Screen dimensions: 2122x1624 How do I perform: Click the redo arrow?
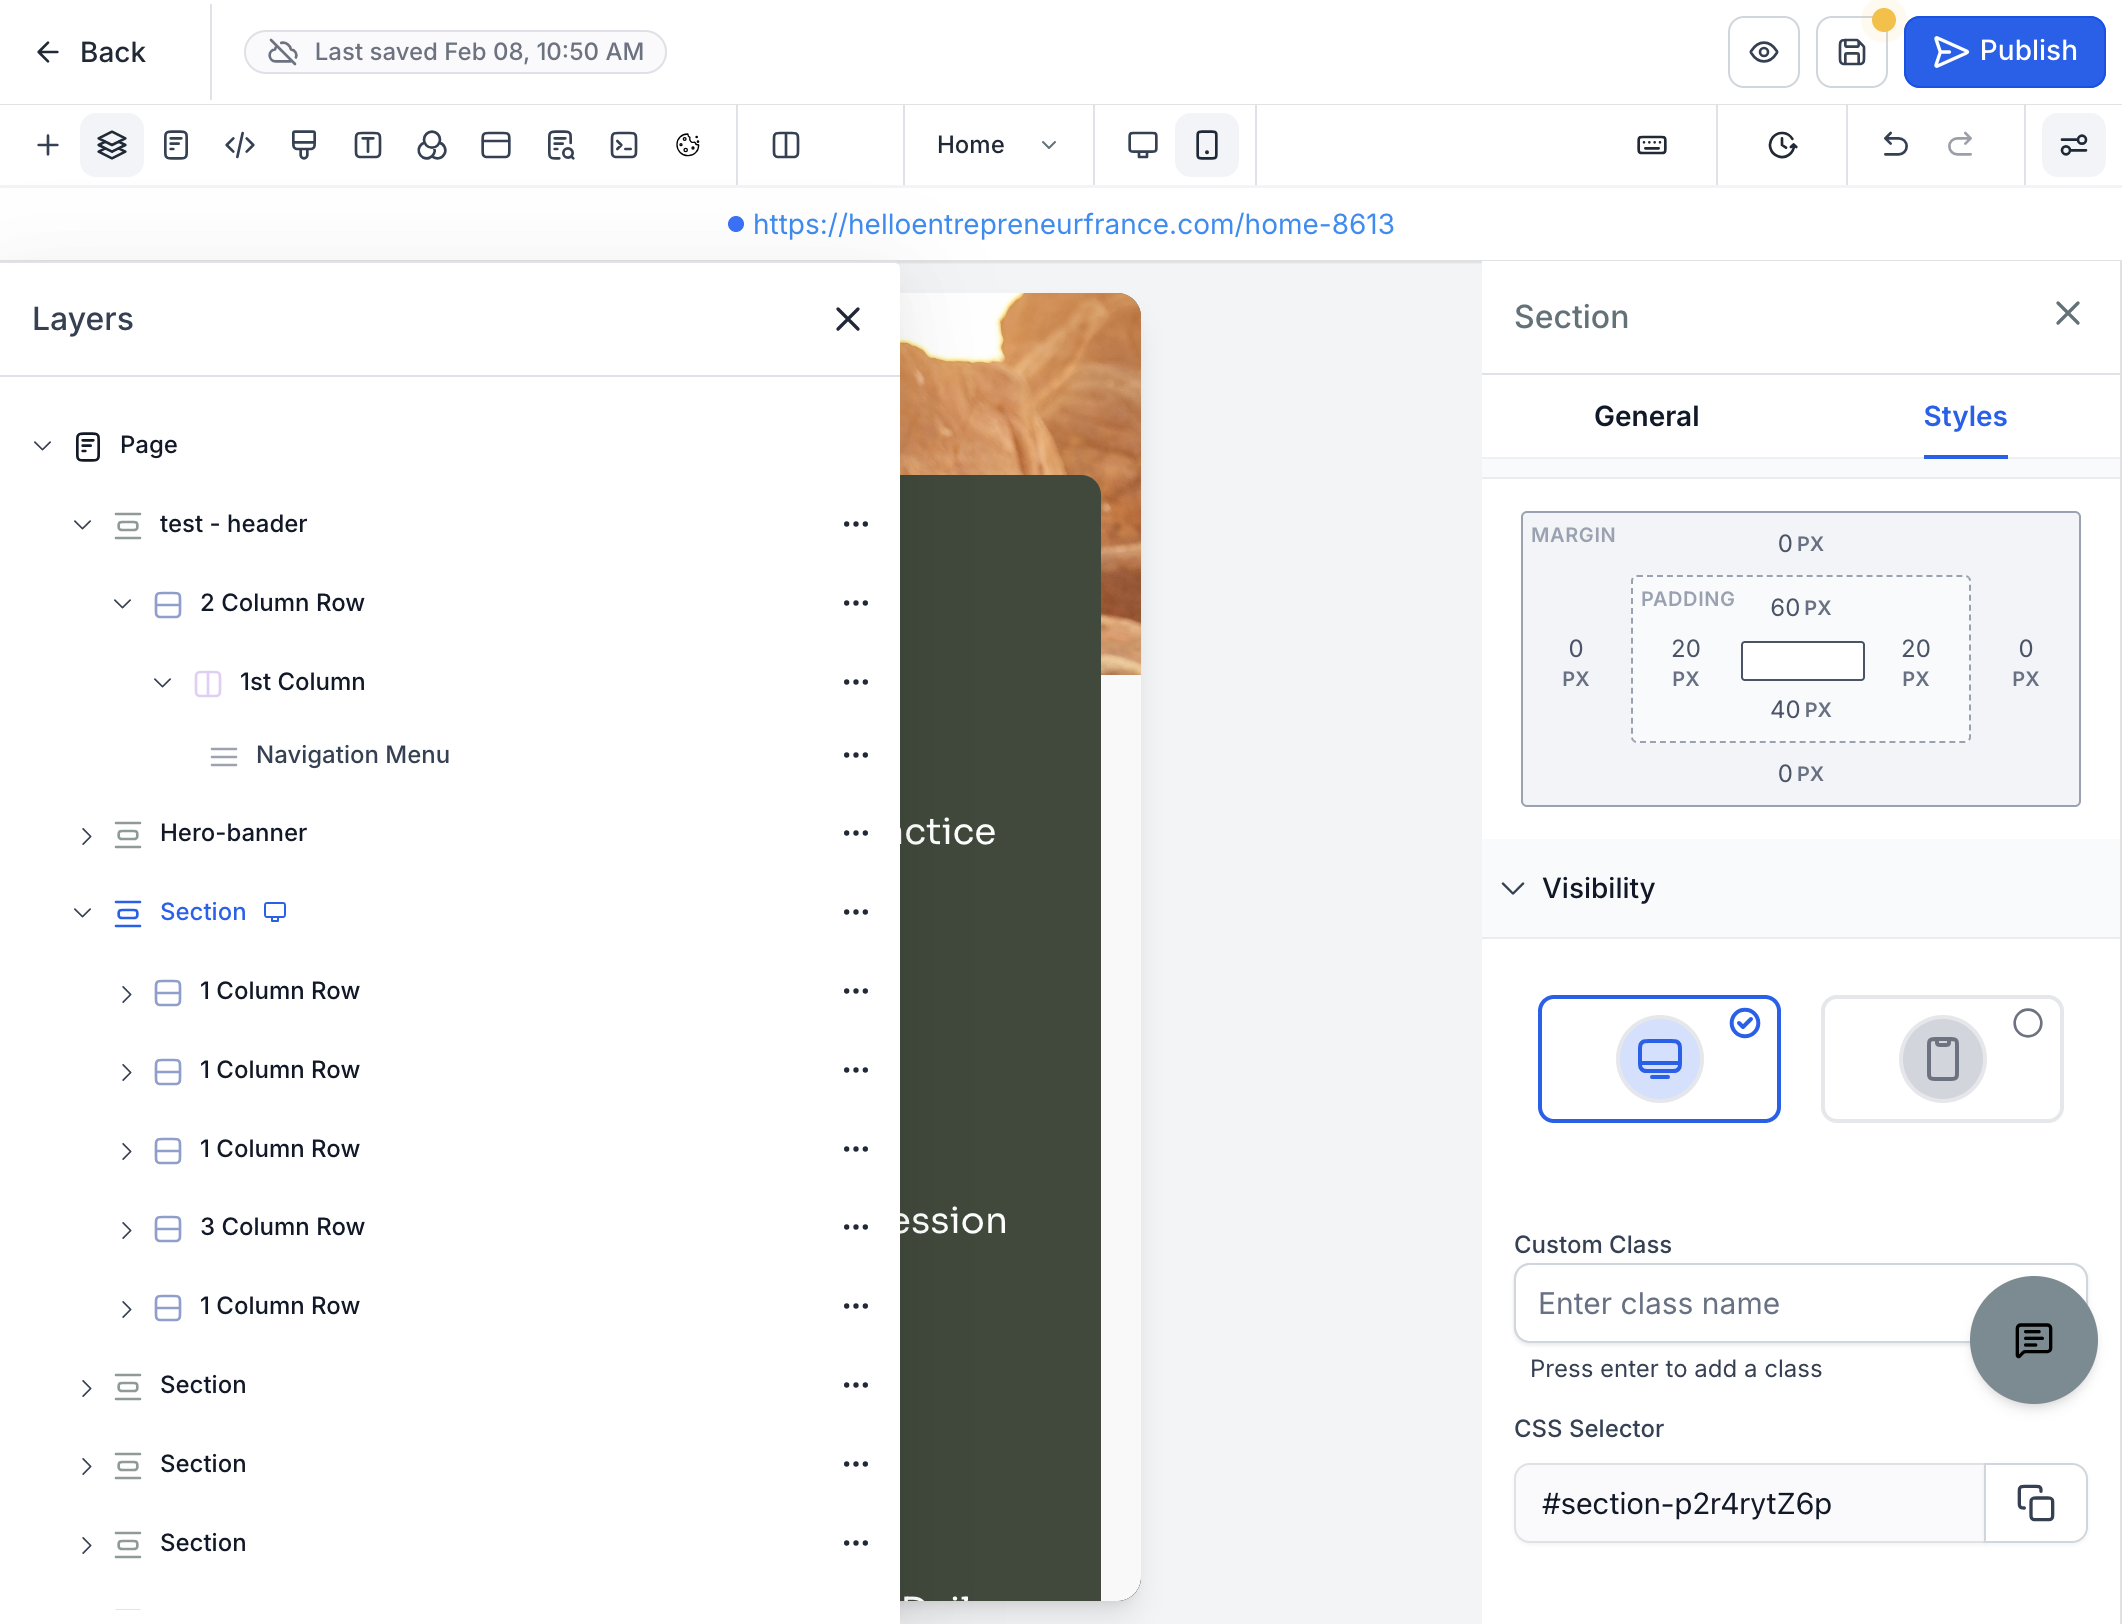(x=1960, y=145)
